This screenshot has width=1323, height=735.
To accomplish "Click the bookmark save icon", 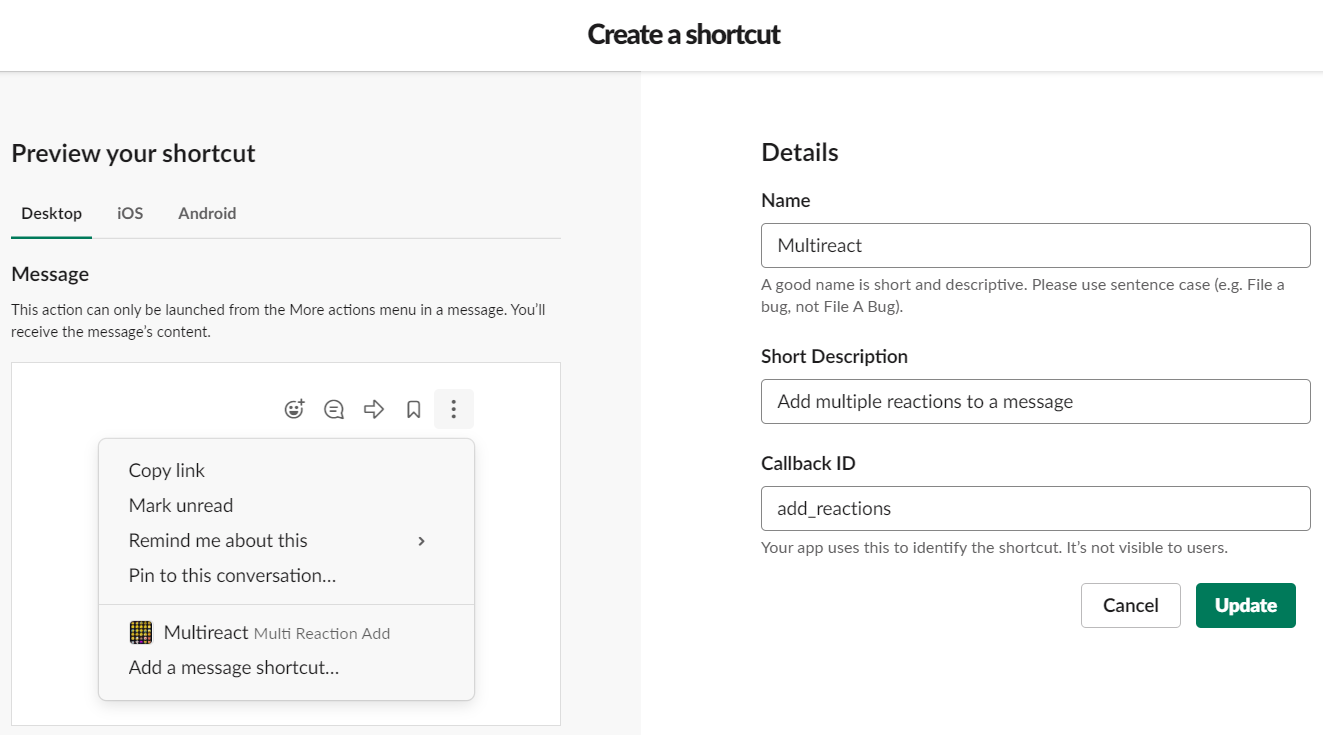I will 413,409.
